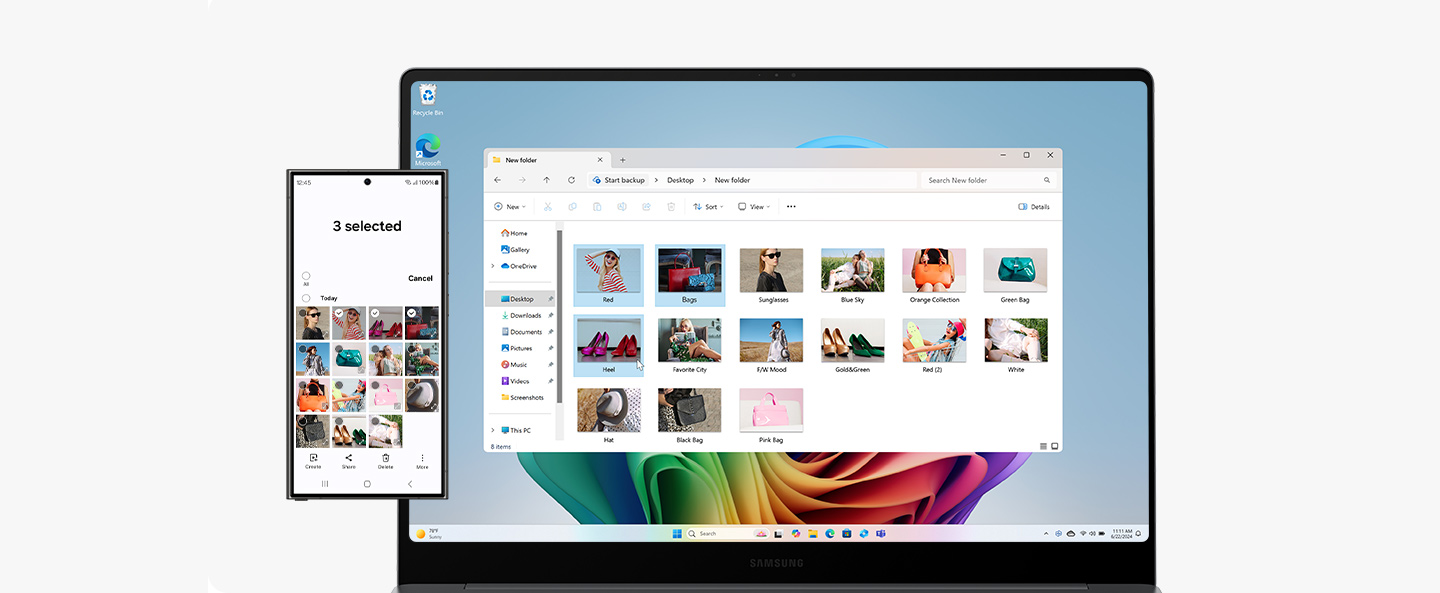Open the Microsoft Edge desktop shortcut

tap(428, 150)
